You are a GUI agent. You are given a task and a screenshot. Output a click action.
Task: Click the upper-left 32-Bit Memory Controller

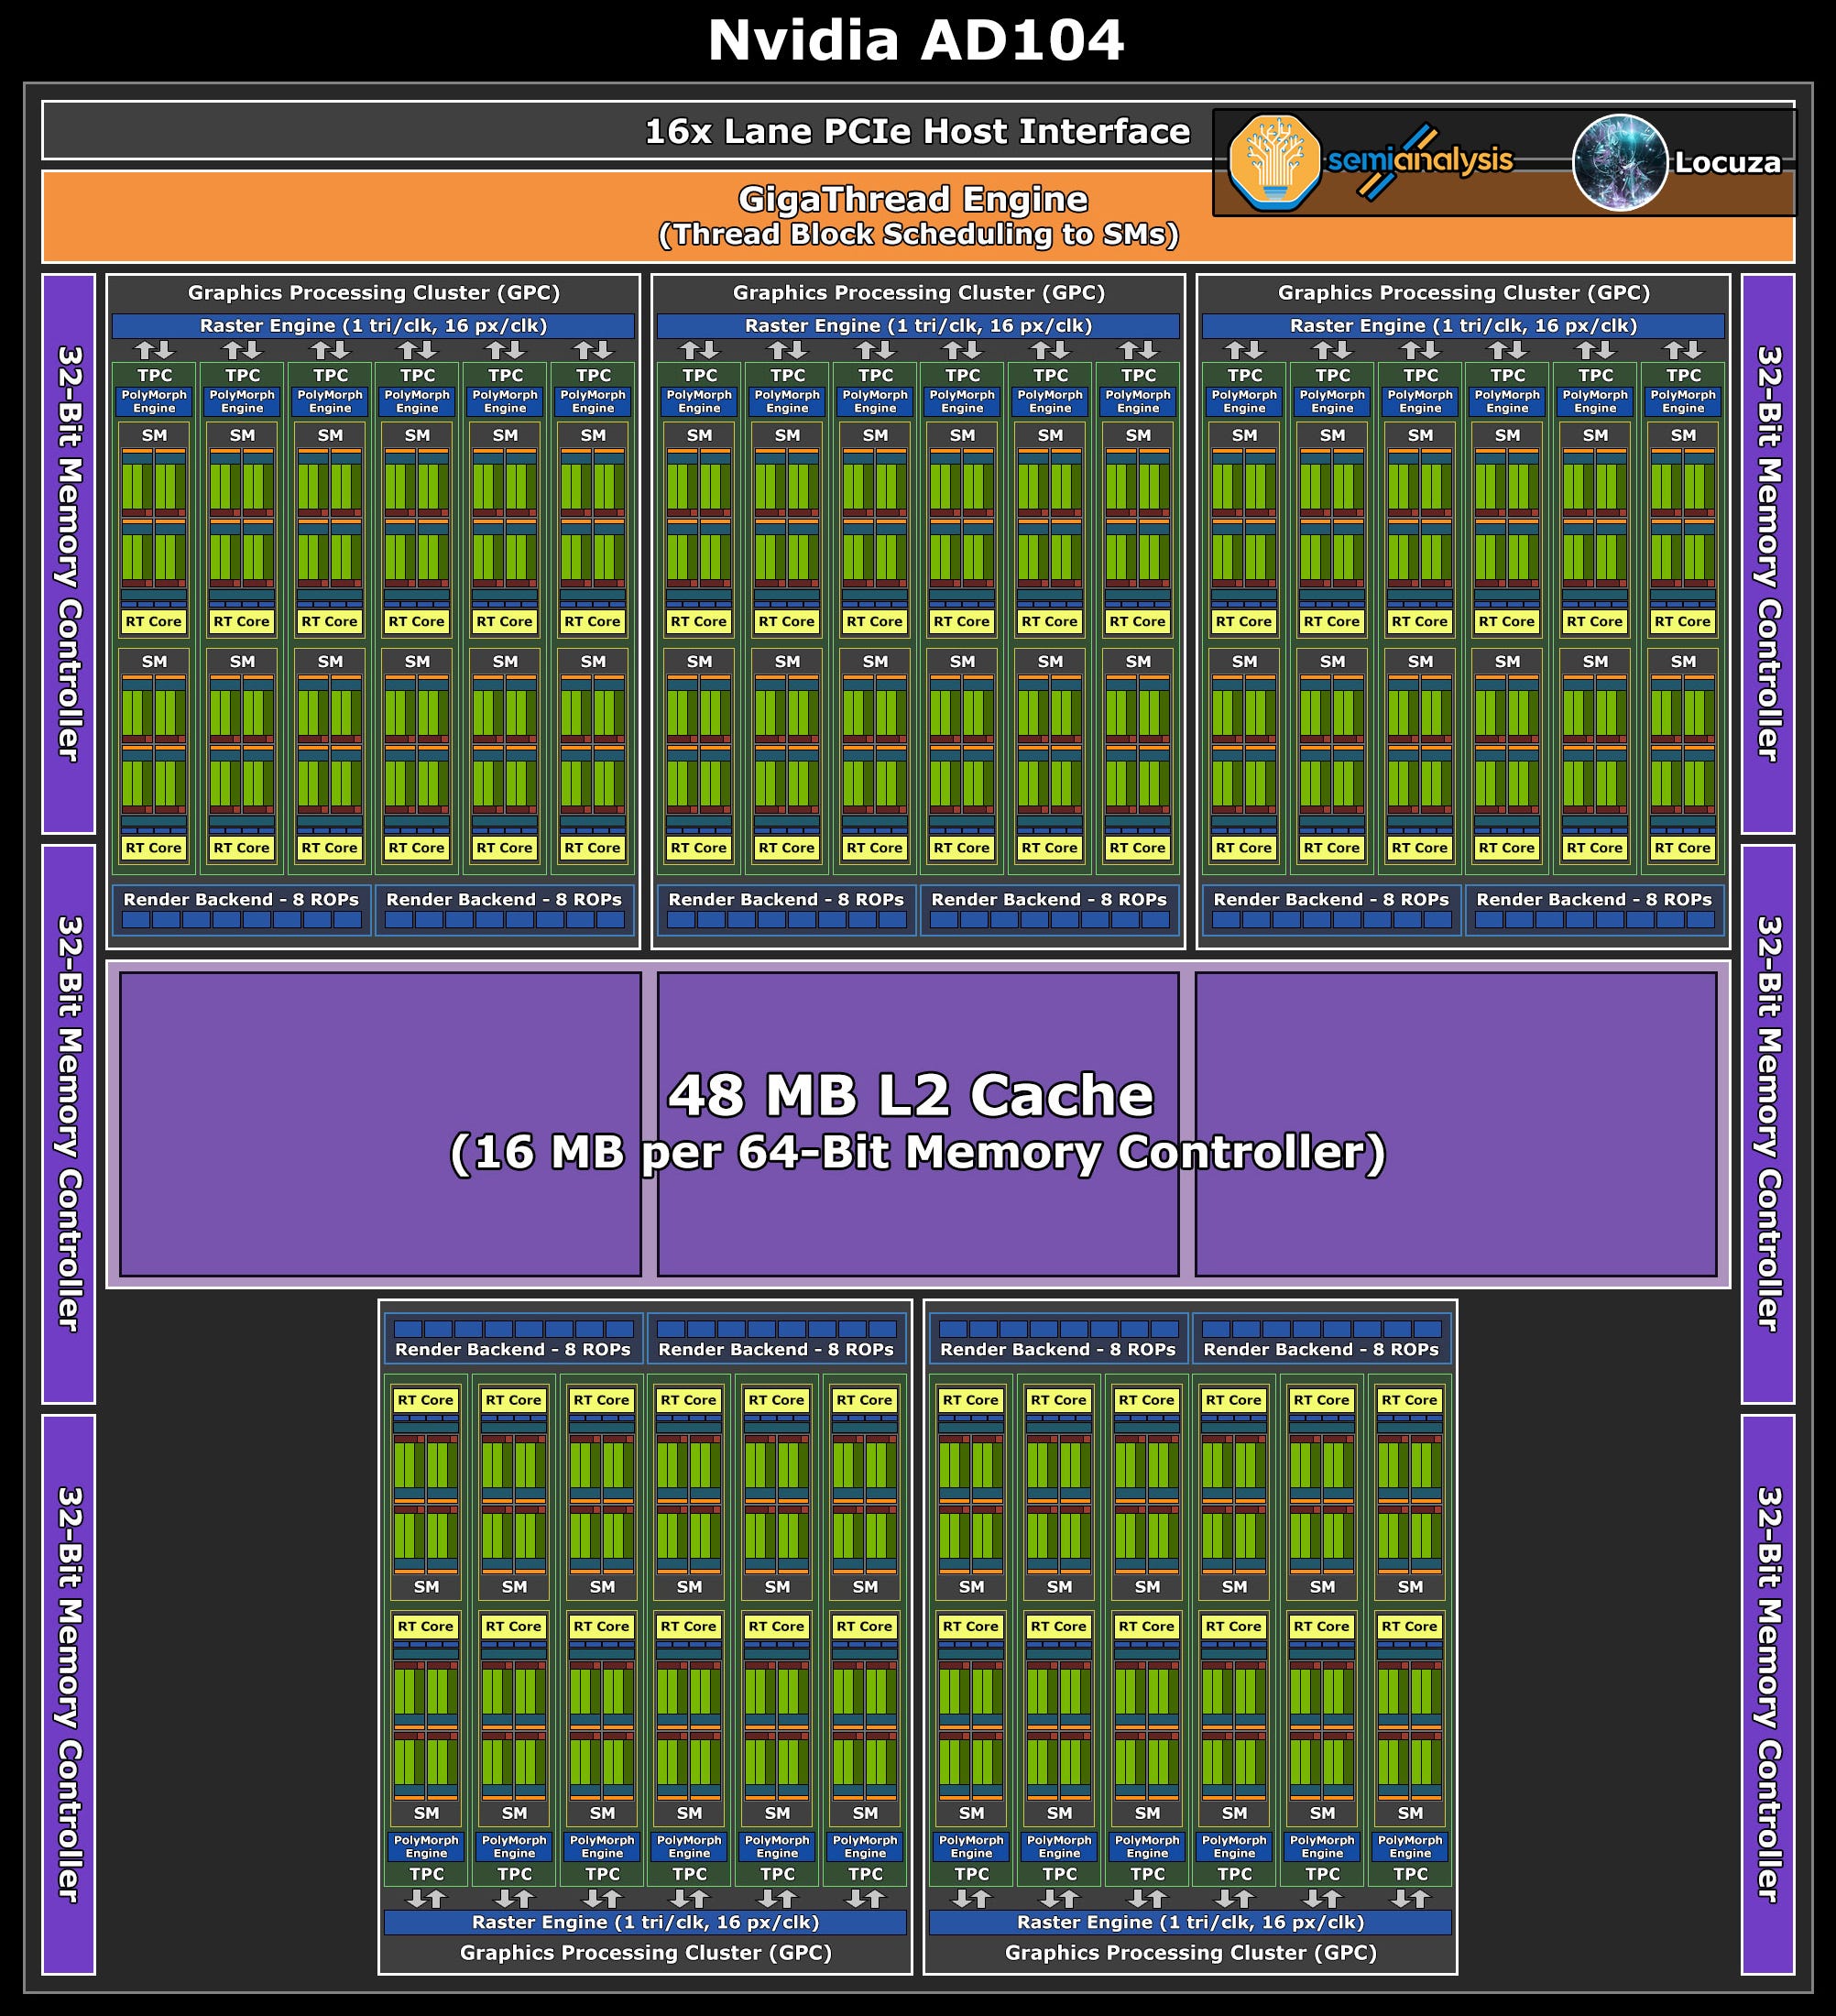(69, 553)
